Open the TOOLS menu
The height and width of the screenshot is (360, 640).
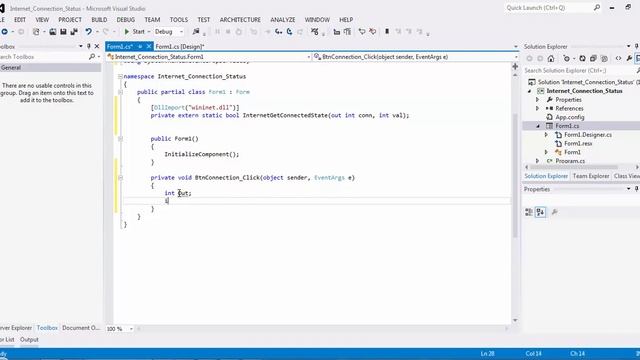click(x=179, y=20)
